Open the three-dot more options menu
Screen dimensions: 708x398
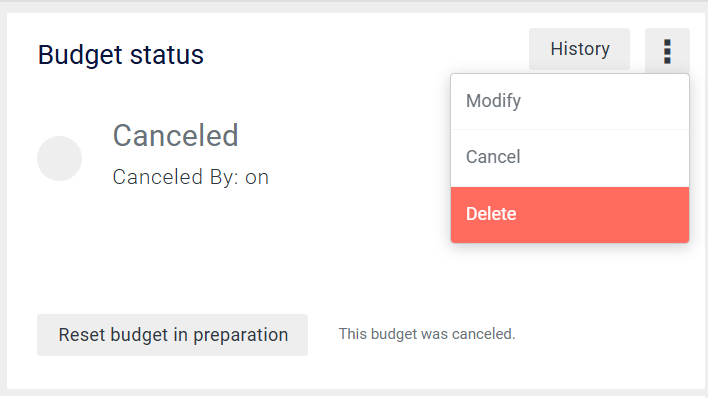667,50
